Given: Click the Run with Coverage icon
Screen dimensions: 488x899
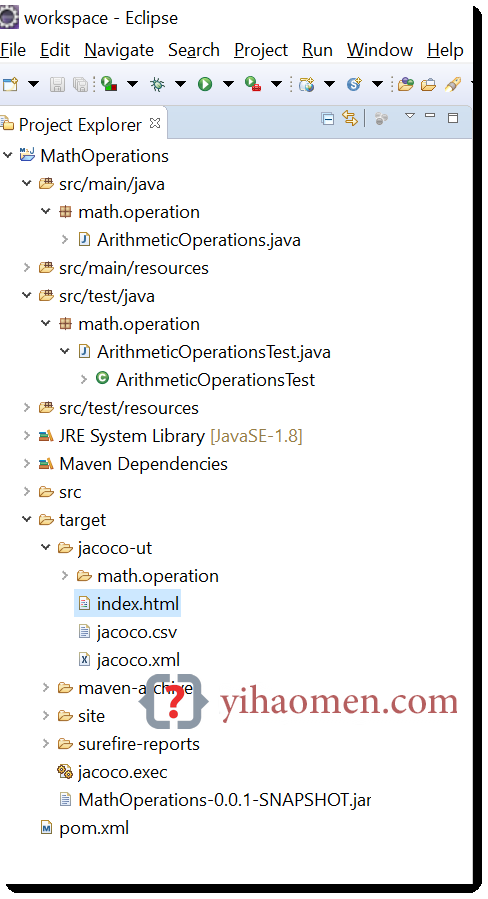Looking at the screenshot, I should tap(108, 84).
